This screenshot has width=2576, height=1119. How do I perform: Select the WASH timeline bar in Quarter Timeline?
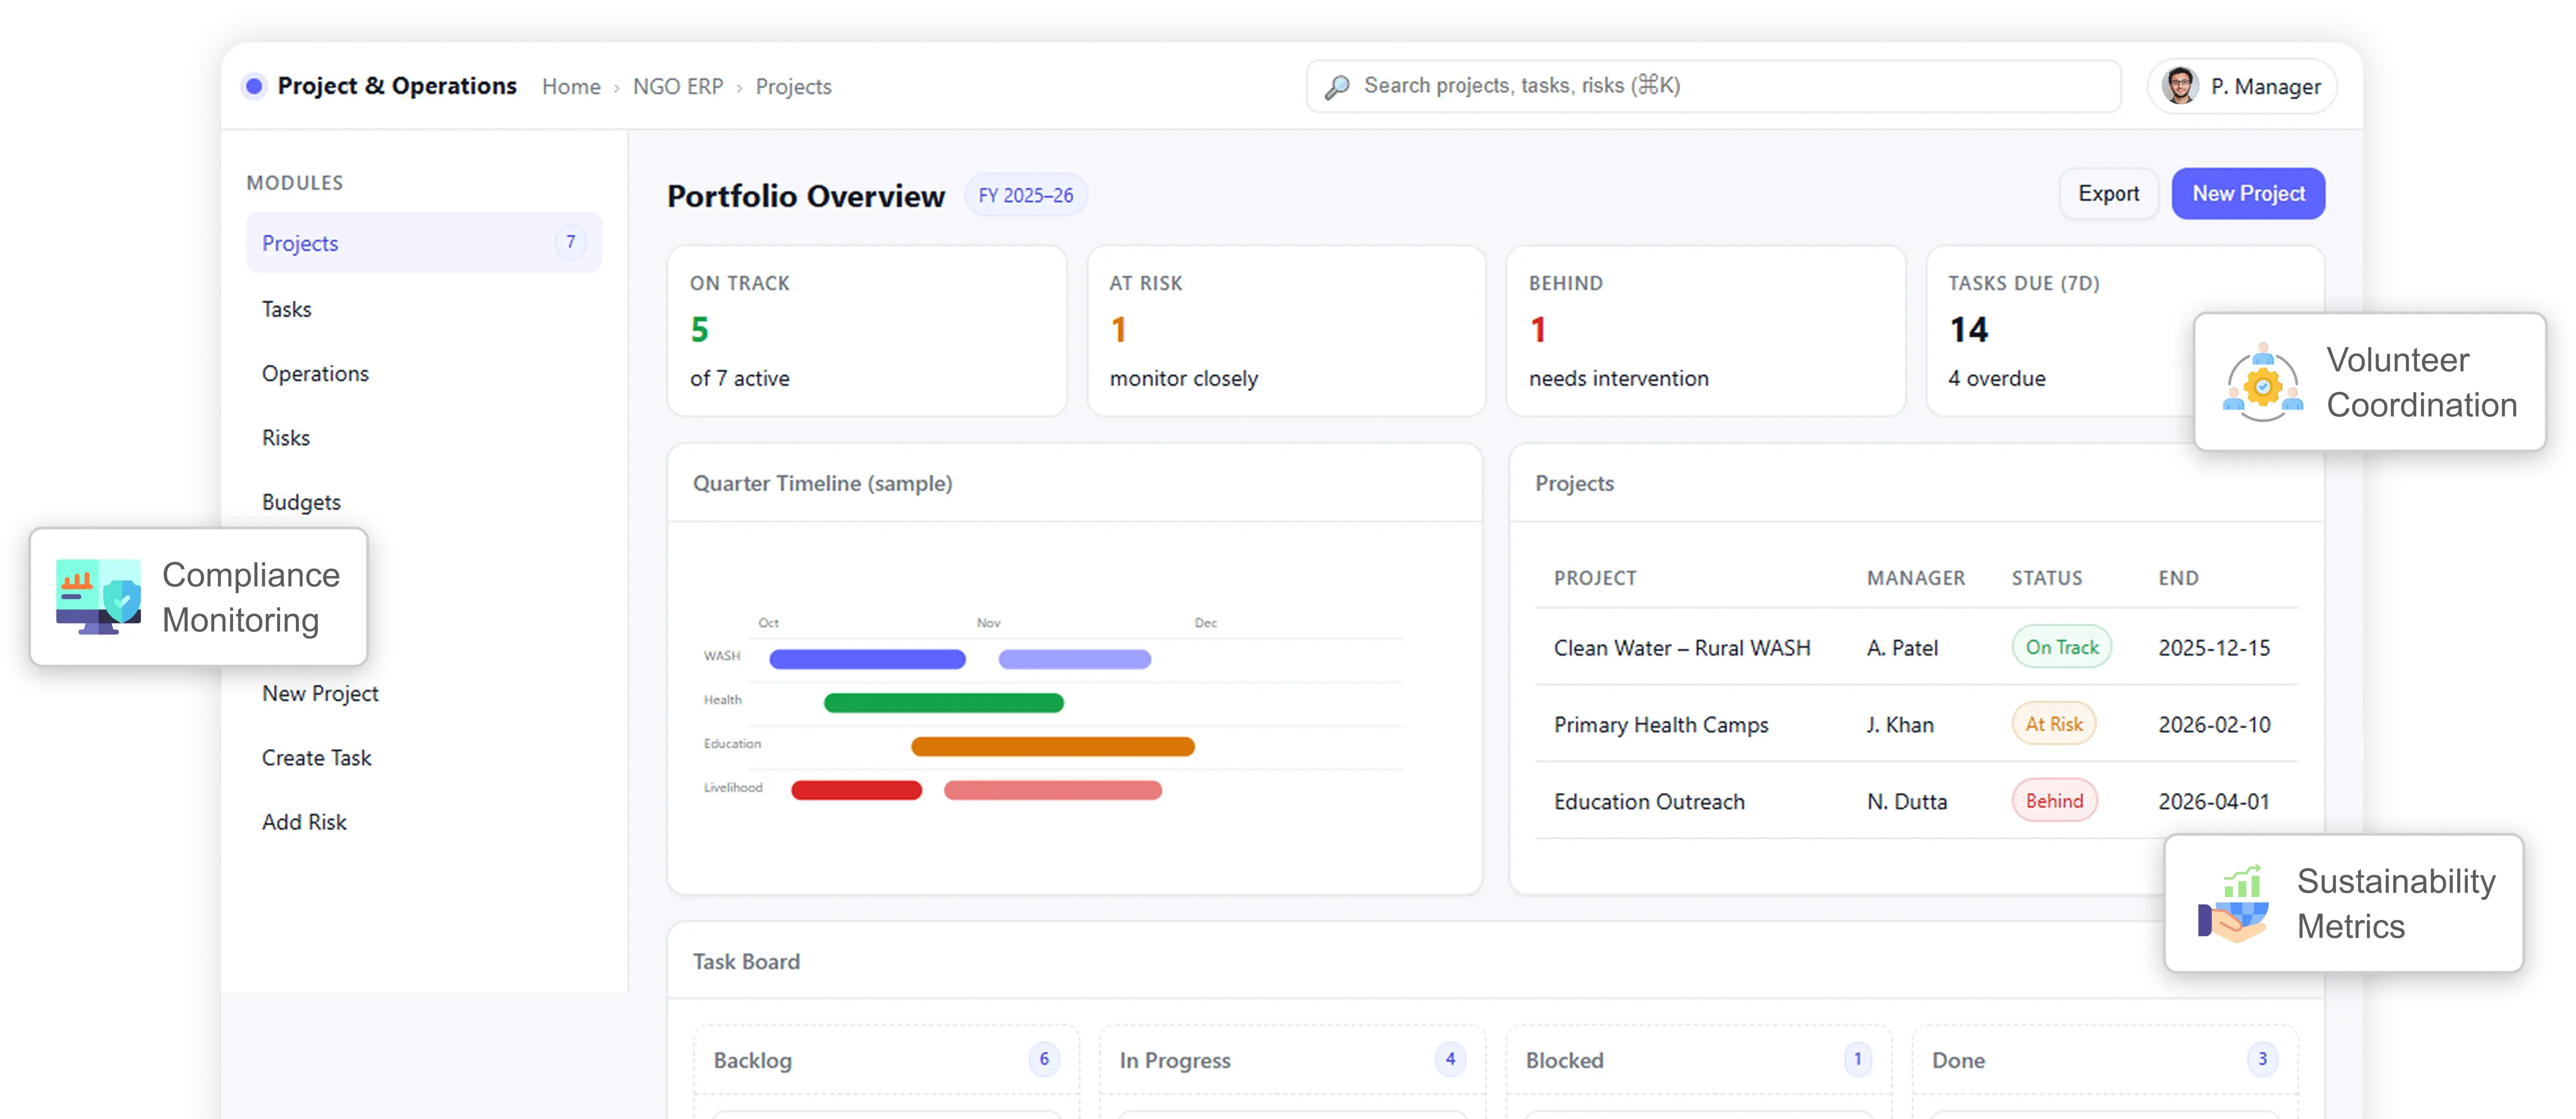(x=866, y=659)
